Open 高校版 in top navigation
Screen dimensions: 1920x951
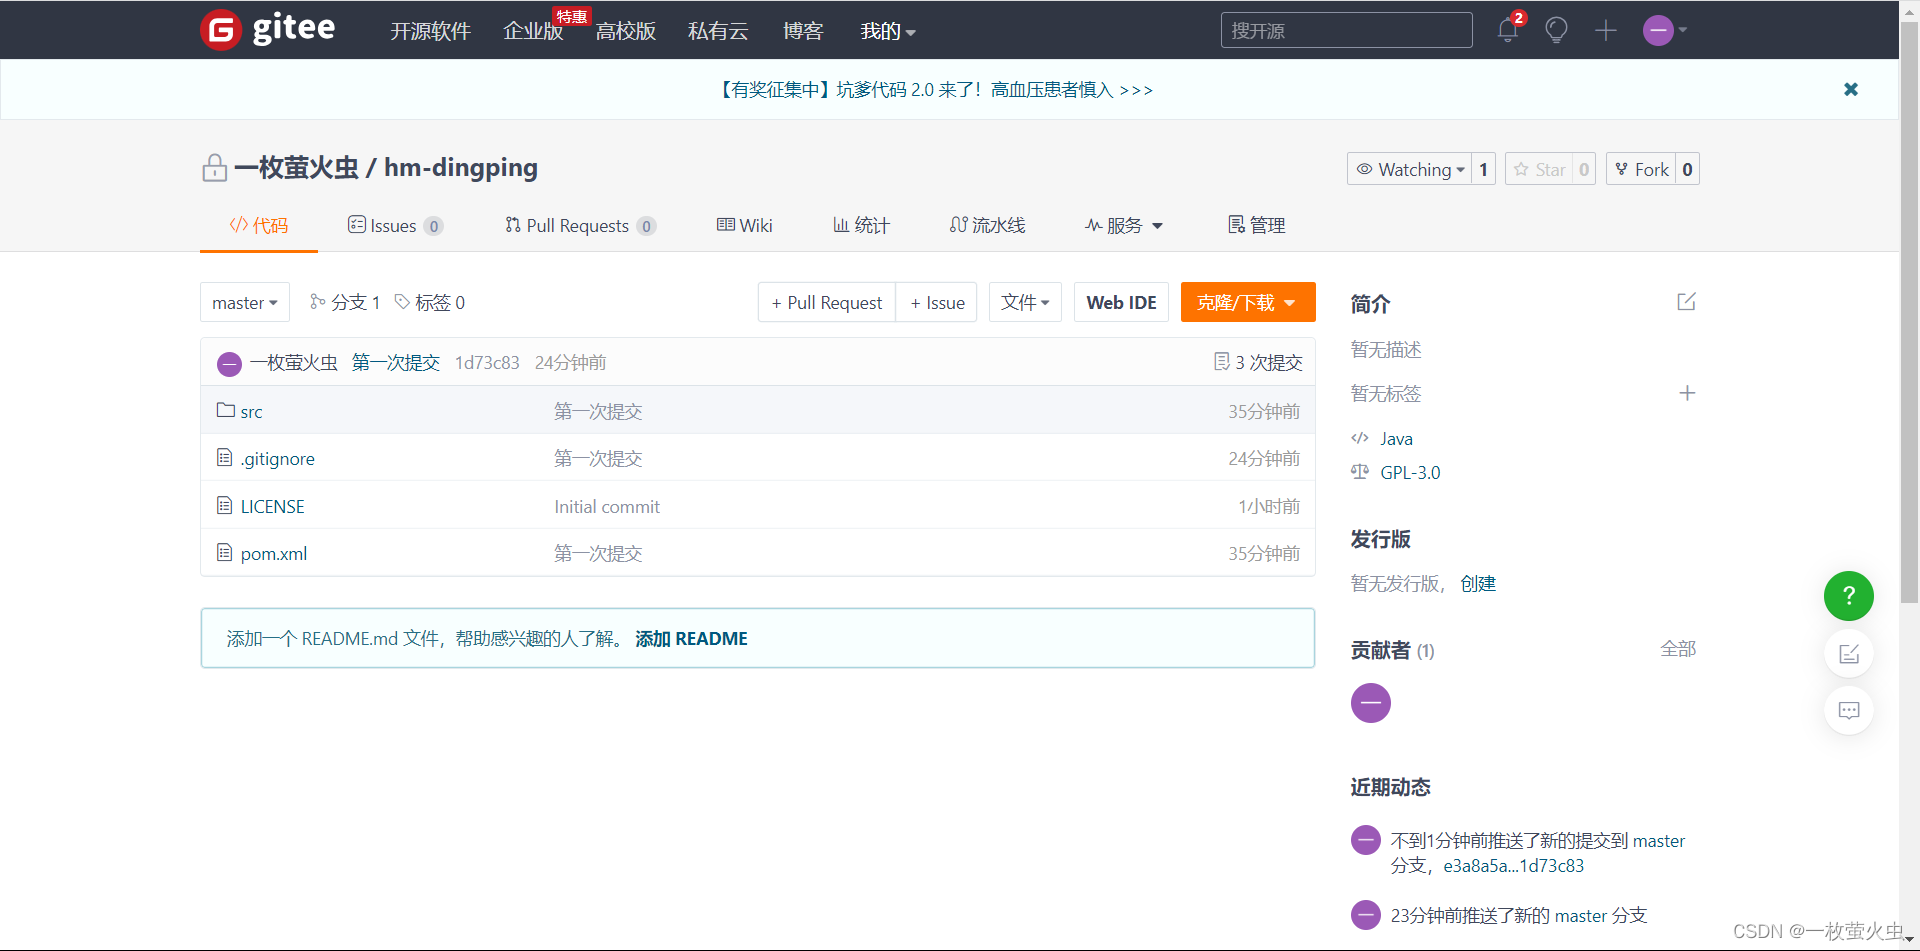coord(626,31)
